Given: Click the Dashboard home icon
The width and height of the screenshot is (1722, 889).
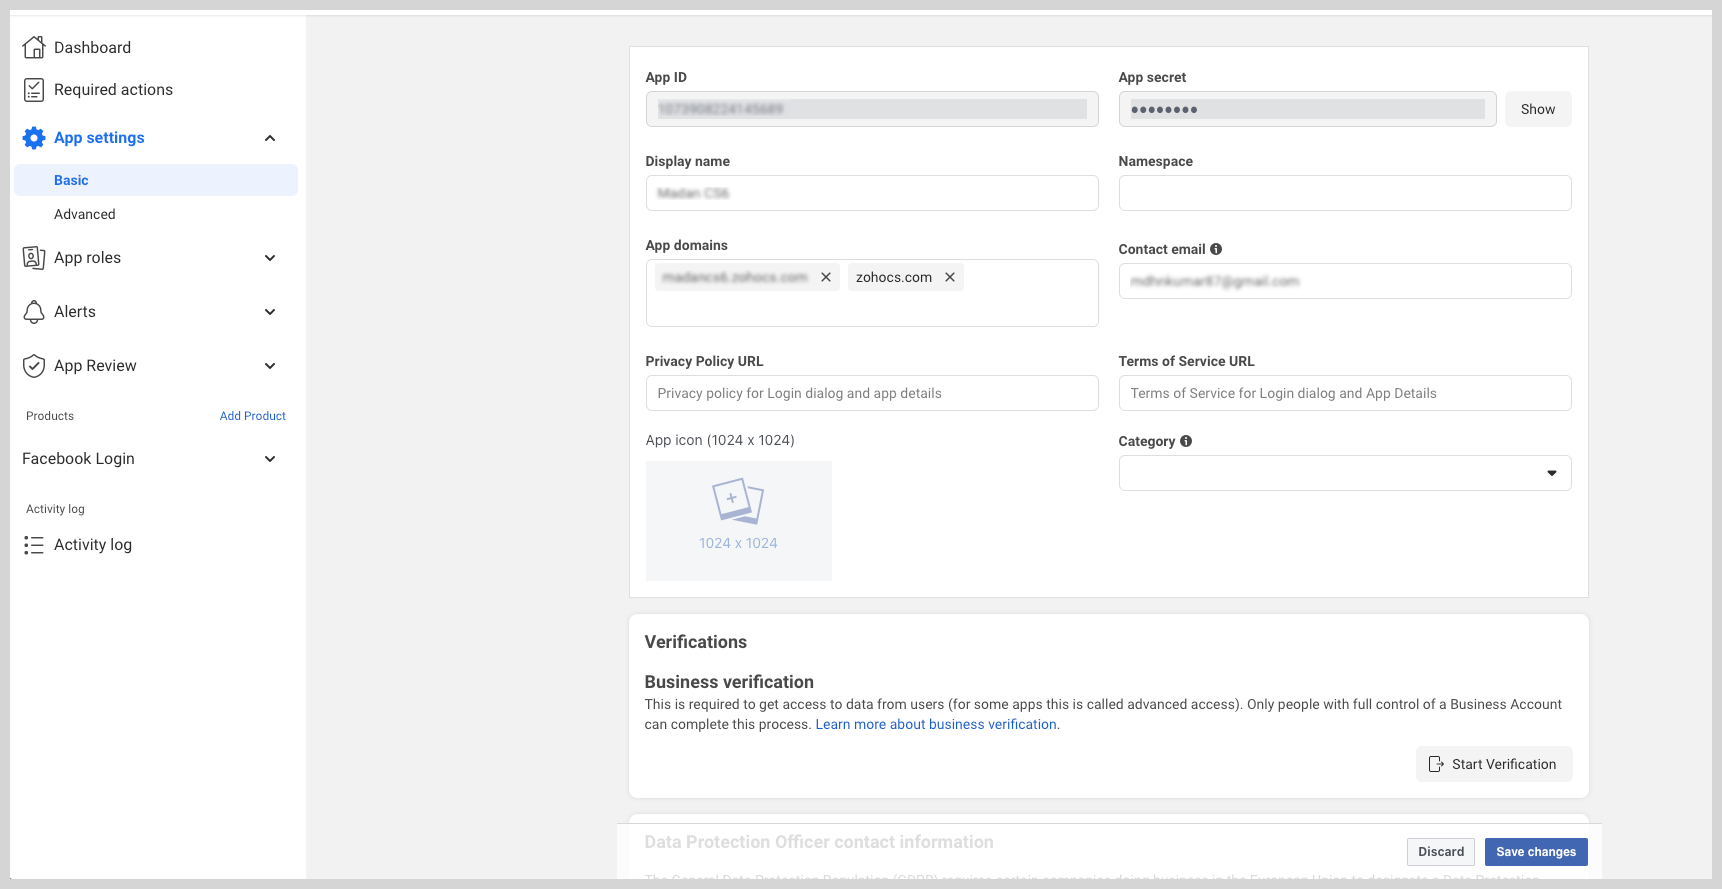Looking at the screenshot, I should [34, 47].
